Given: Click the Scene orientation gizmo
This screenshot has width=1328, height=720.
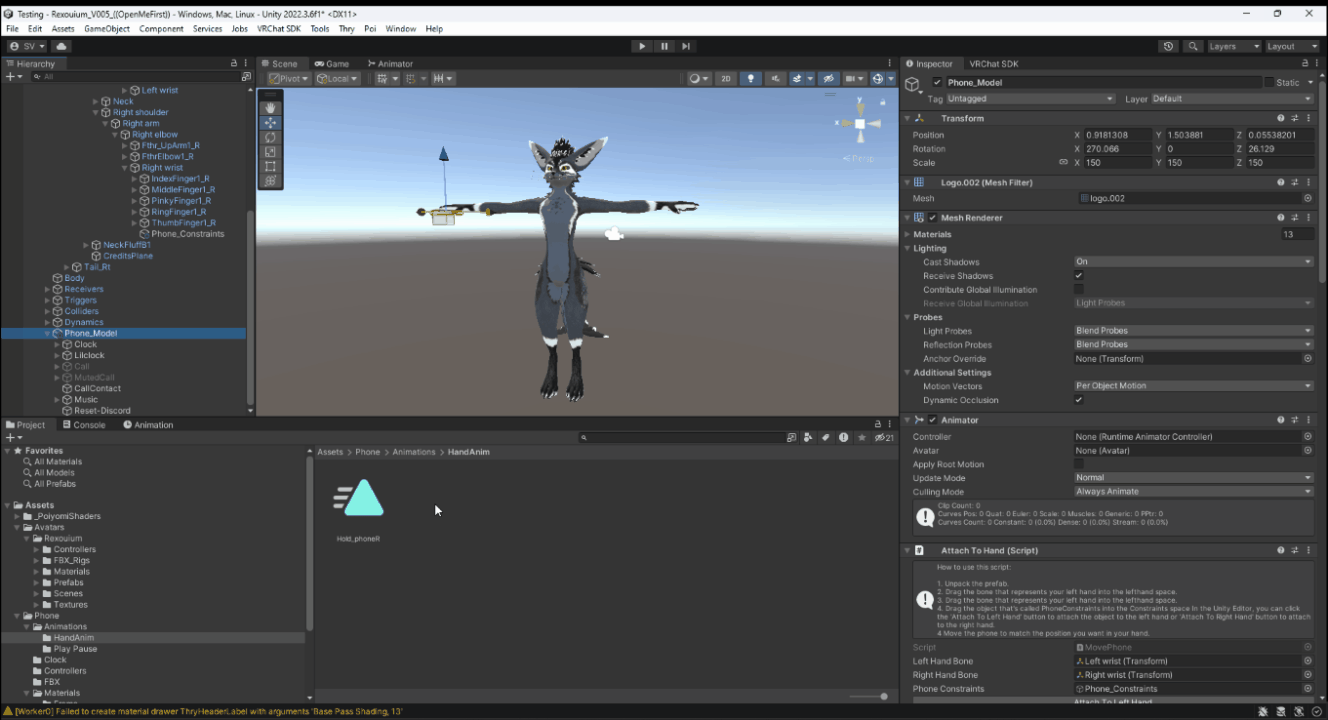Looking at the screenshot, I should point(859,124).
